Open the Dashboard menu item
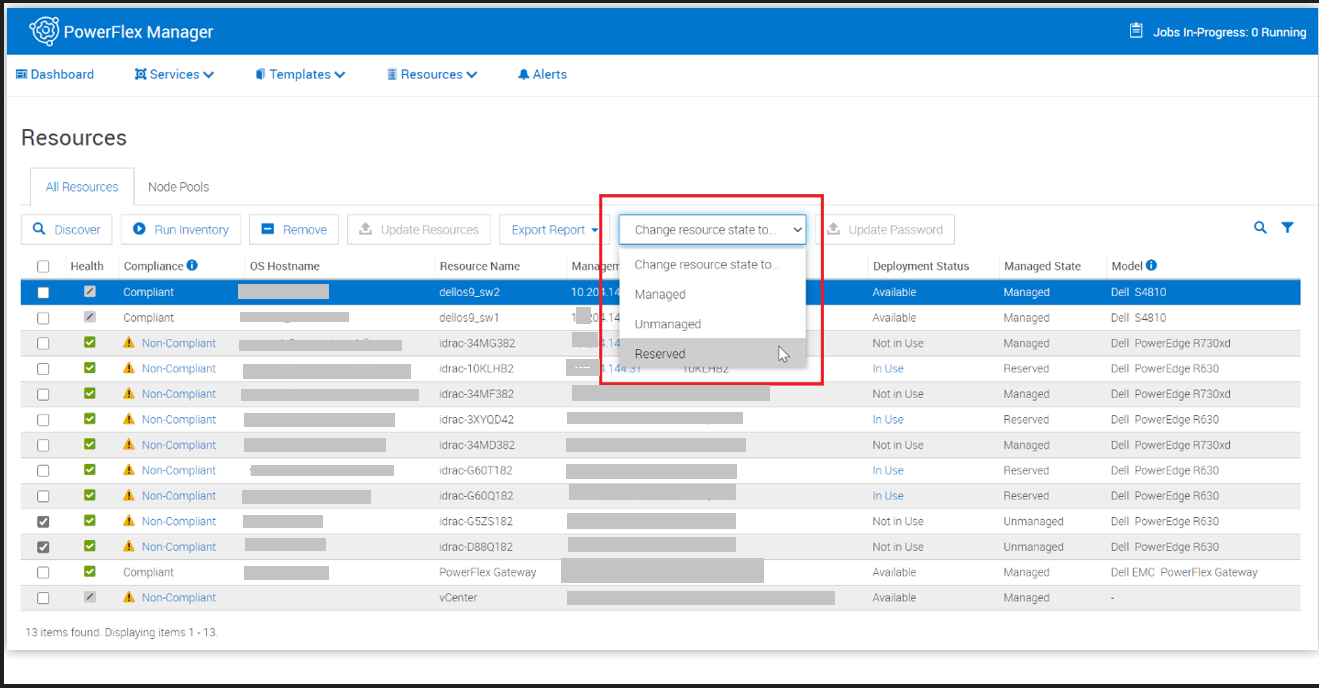This screenshot has width=1319, height=688. point(55,74)
